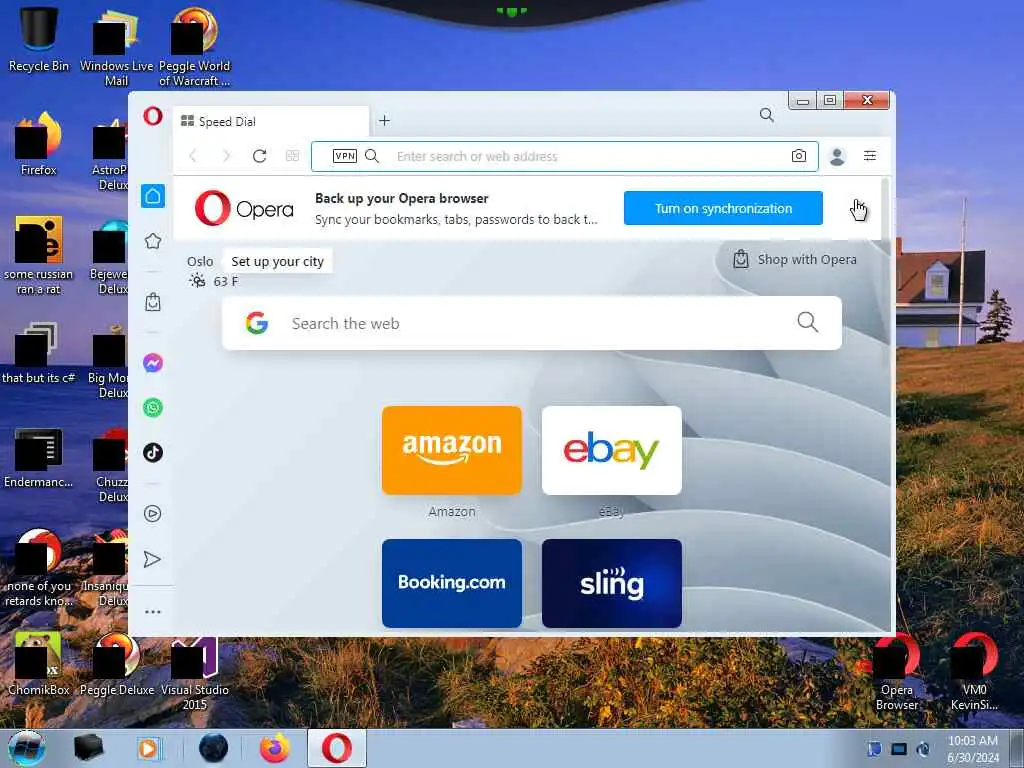
Task: Open the Amazon speed dial tile
Action: tap(452, 451)
